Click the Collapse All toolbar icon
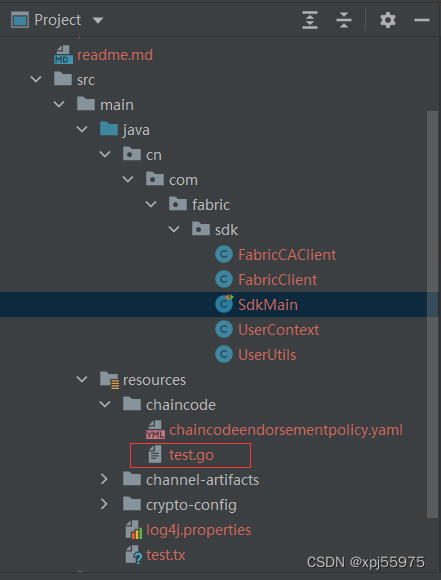 pyautogui.click(x=344, y=20)
